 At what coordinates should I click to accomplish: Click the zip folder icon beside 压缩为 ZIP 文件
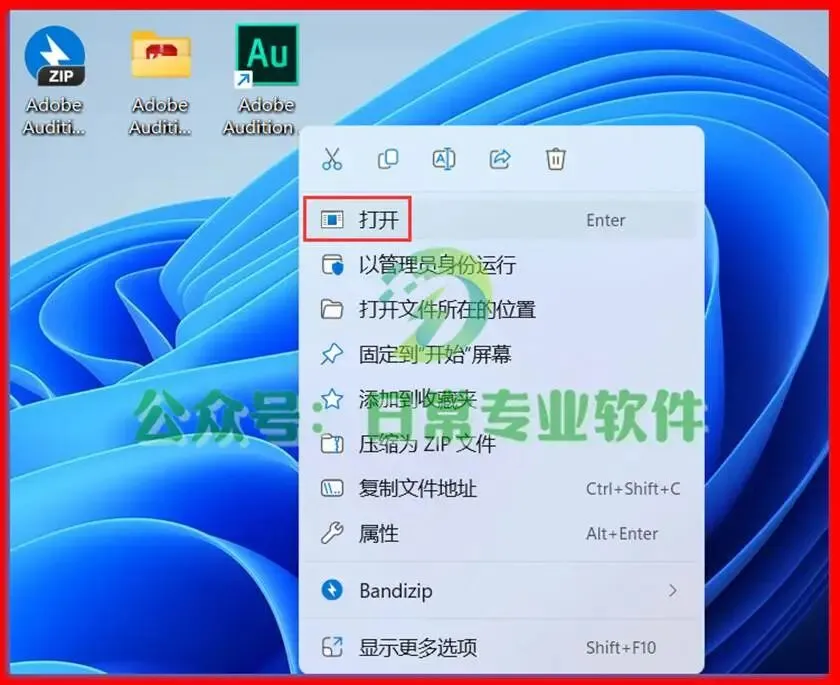click(332, 443)
